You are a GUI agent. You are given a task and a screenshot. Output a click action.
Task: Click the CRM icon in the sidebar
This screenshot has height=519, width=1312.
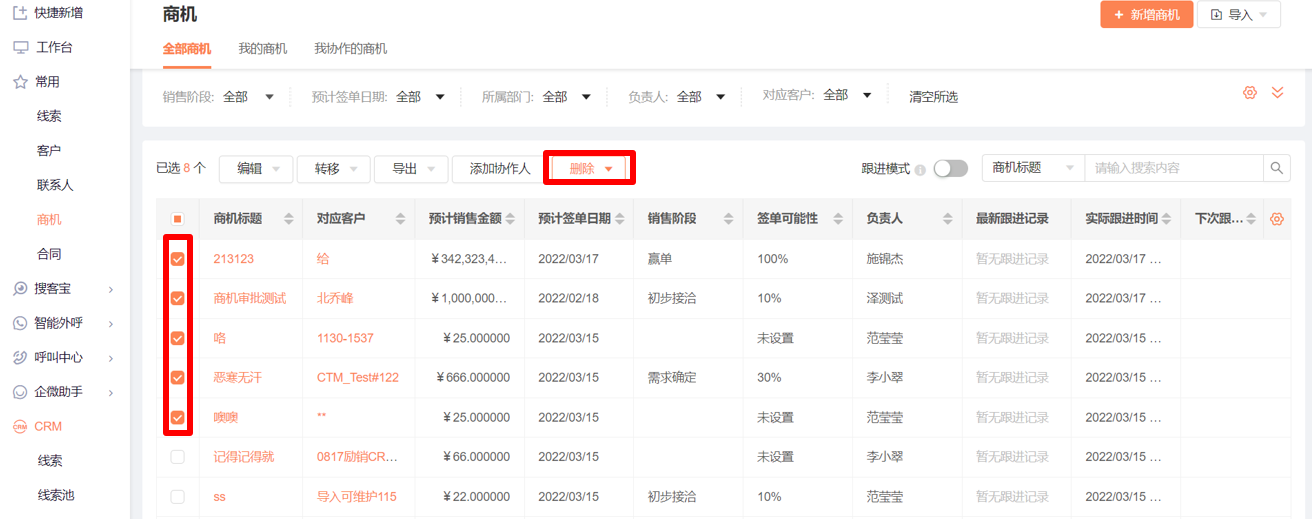click(20, 426)
